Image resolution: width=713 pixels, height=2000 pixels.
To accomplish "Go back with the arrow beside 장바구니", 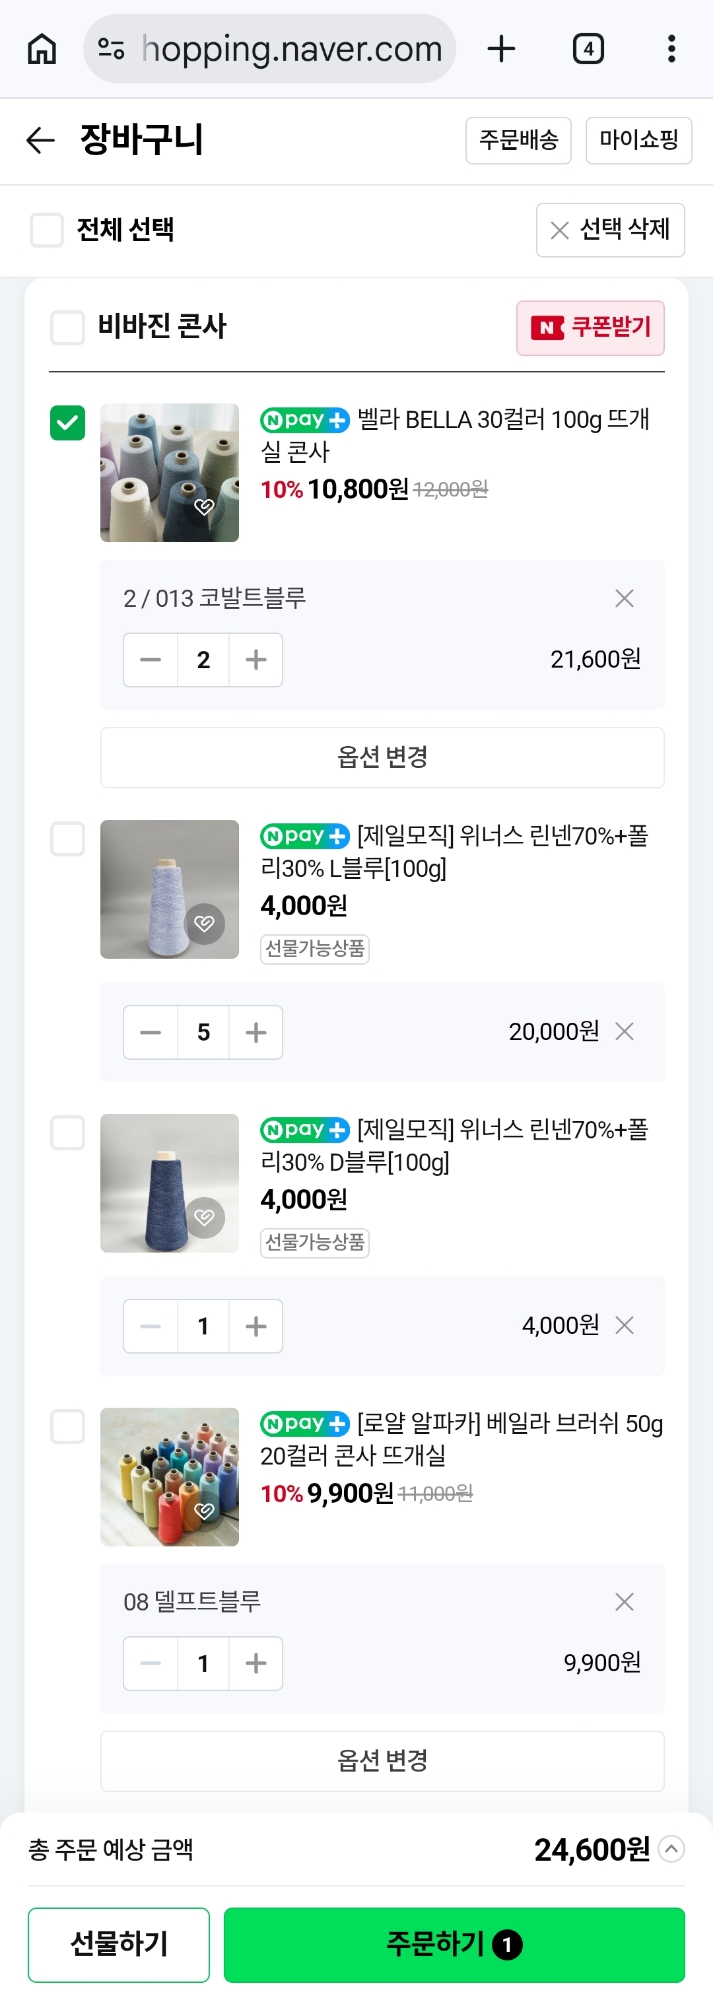I will [40, 140].
